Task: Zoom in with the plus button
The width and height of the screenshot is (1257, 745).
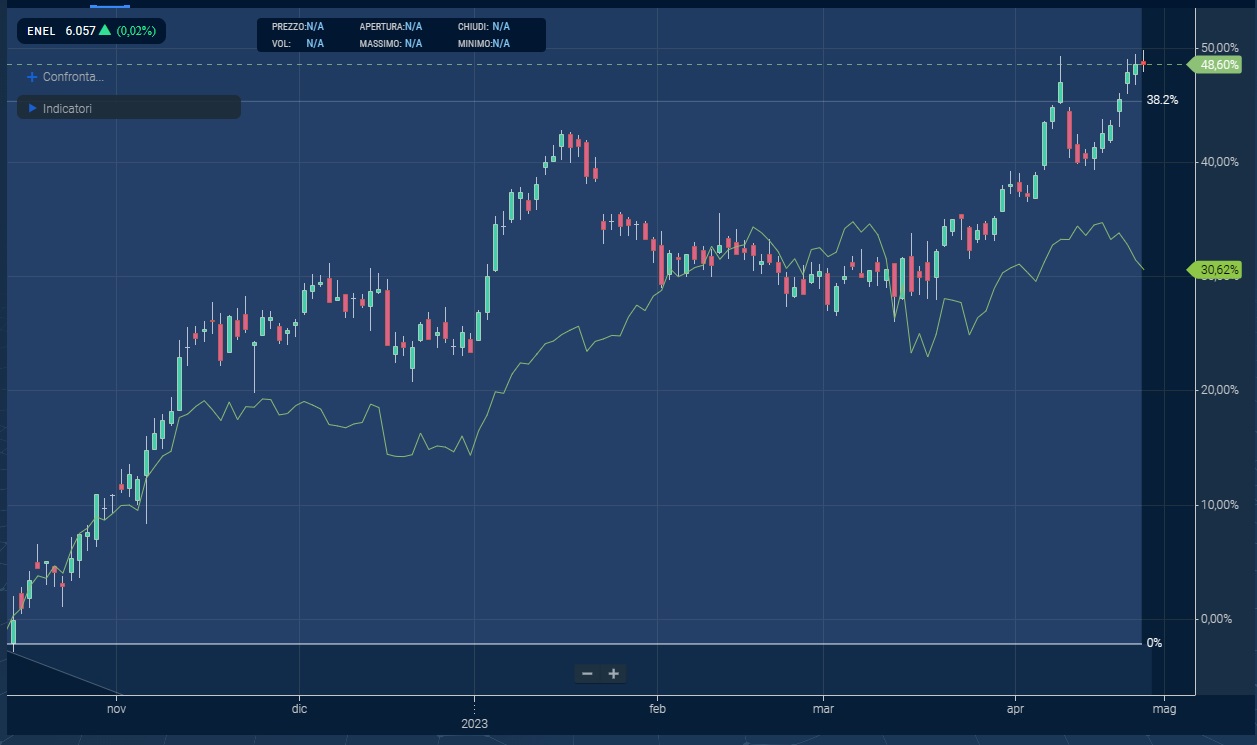Action: click(x=614, y=673)
